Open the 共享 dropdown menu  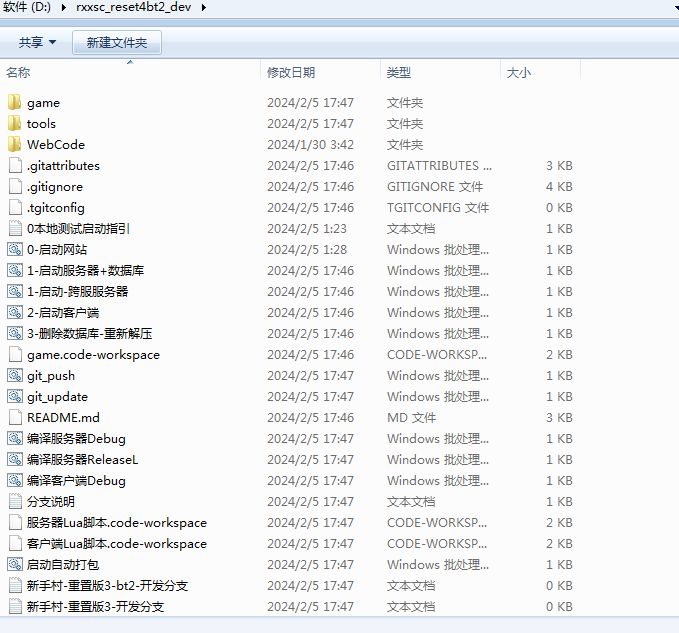pyautogui.click(x=38, y=43)
